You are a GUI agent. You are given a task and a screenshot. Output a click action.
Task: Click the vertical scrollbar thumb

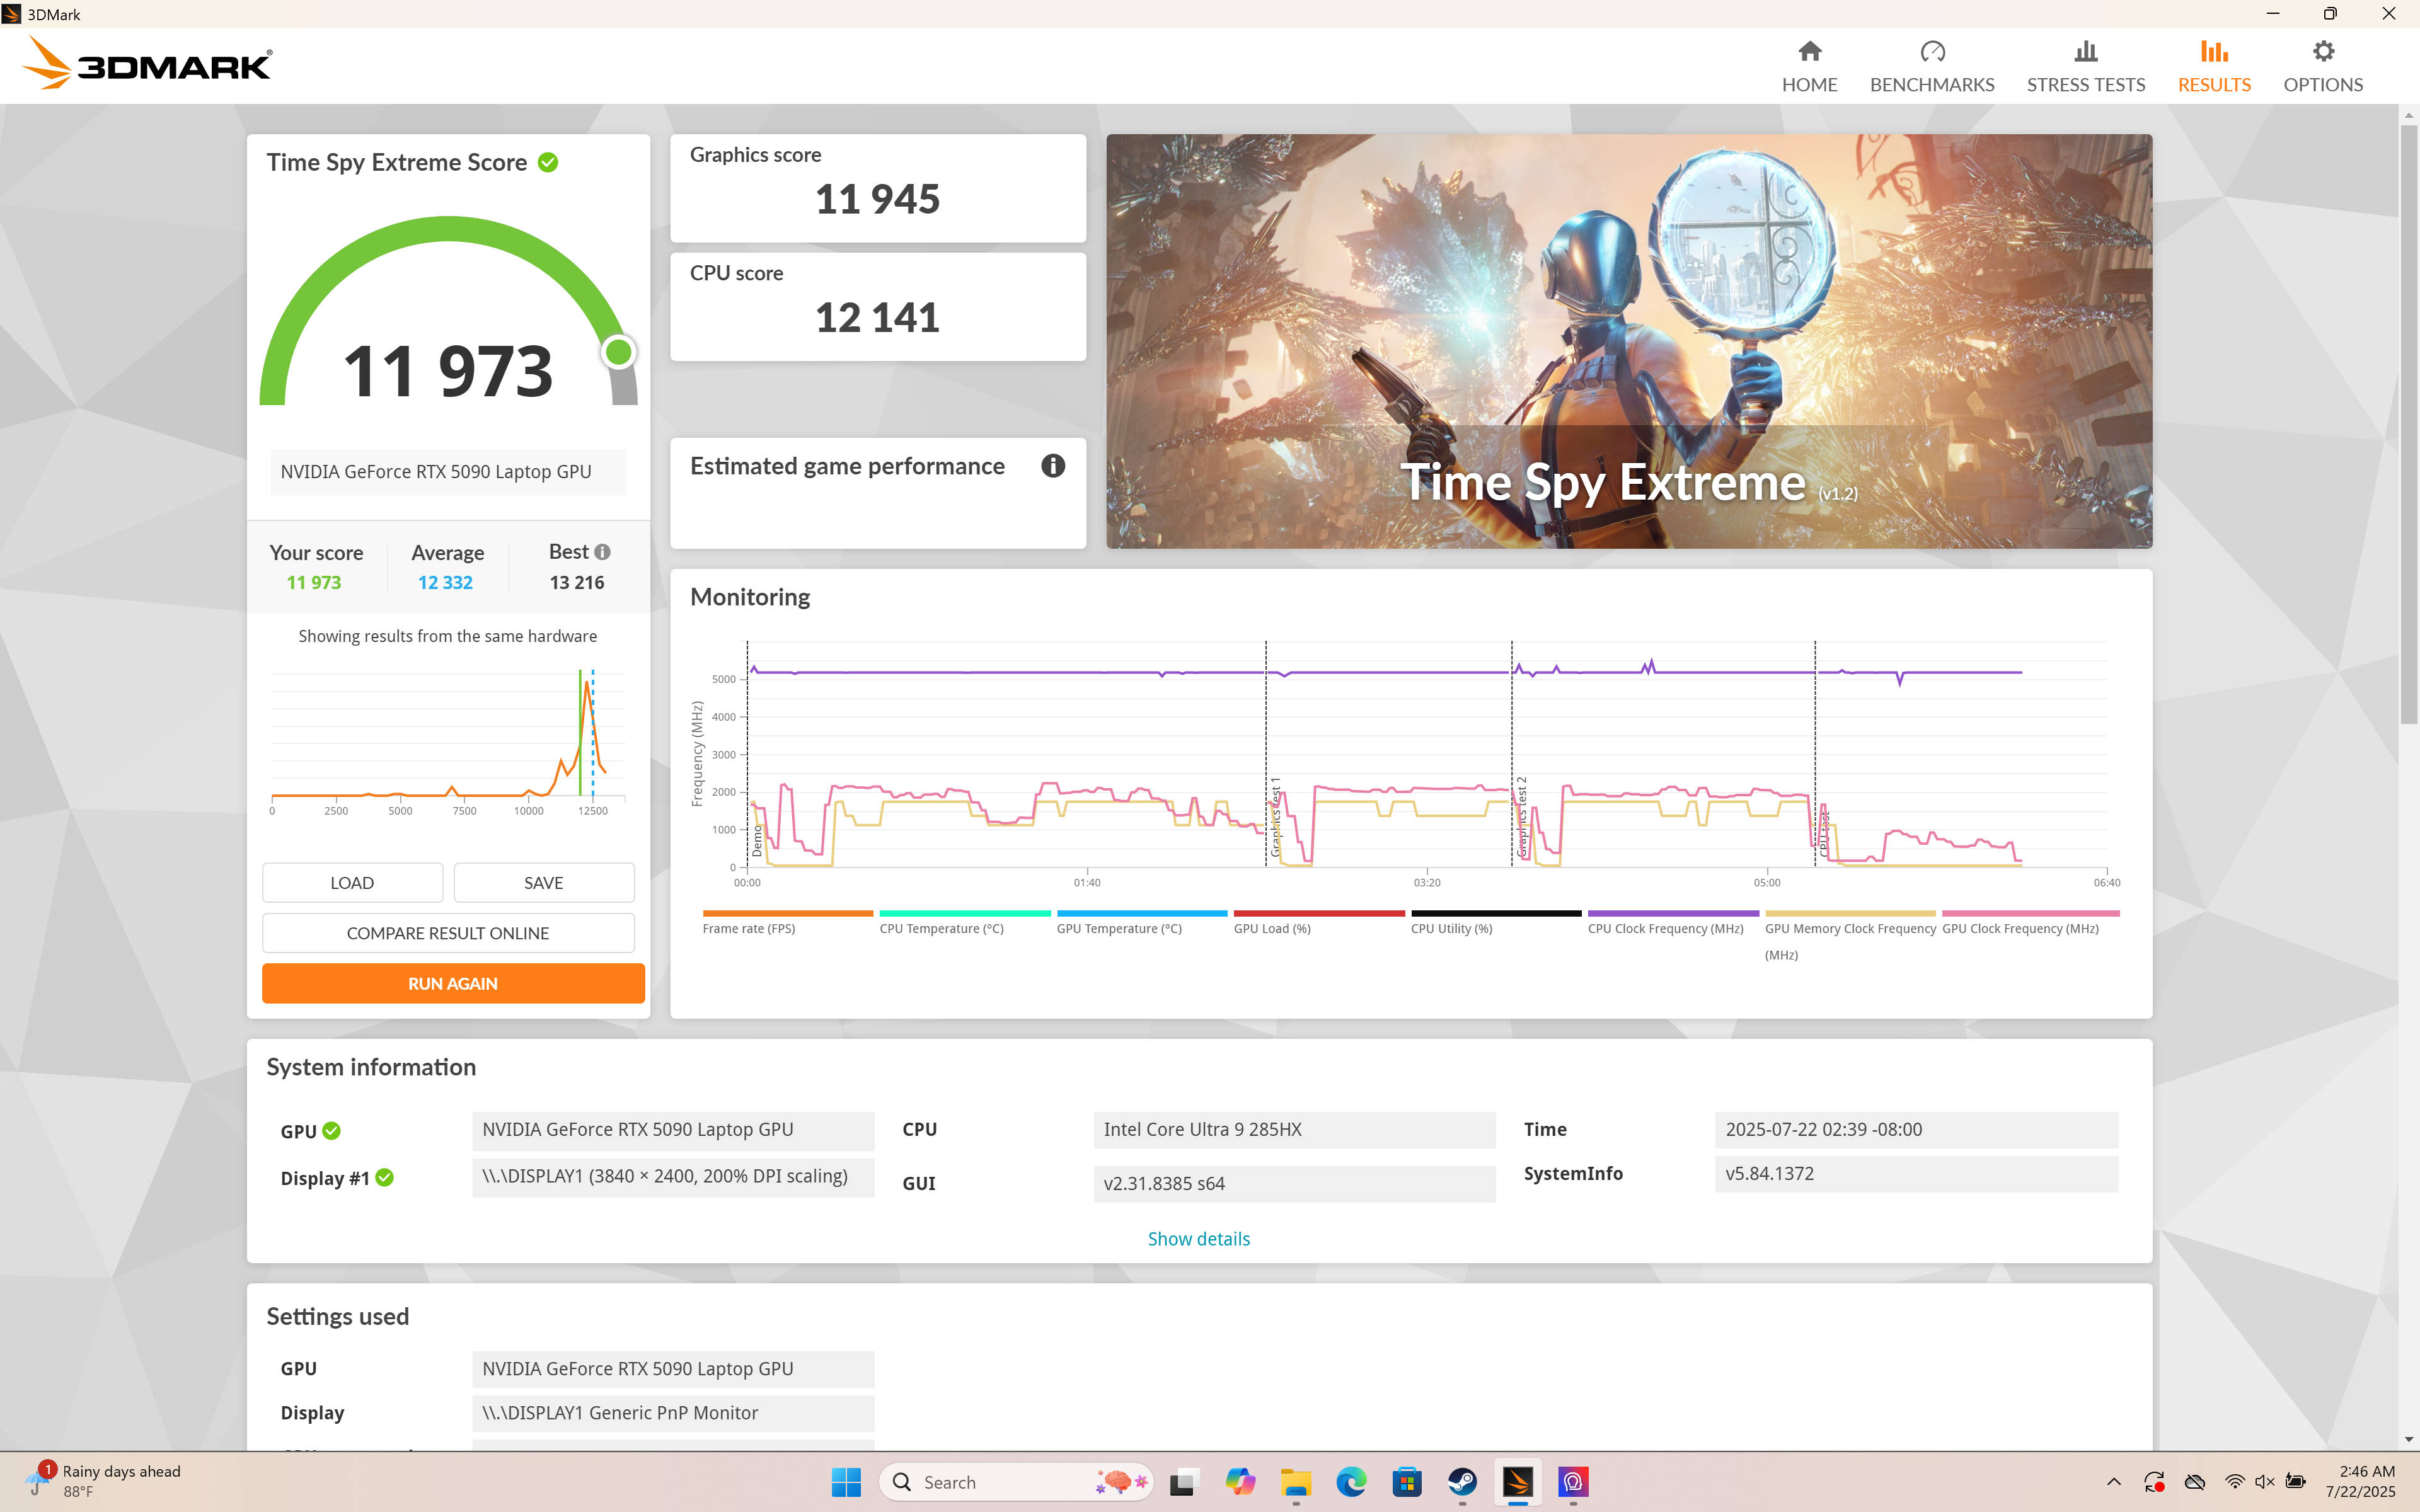[2408, 424]
